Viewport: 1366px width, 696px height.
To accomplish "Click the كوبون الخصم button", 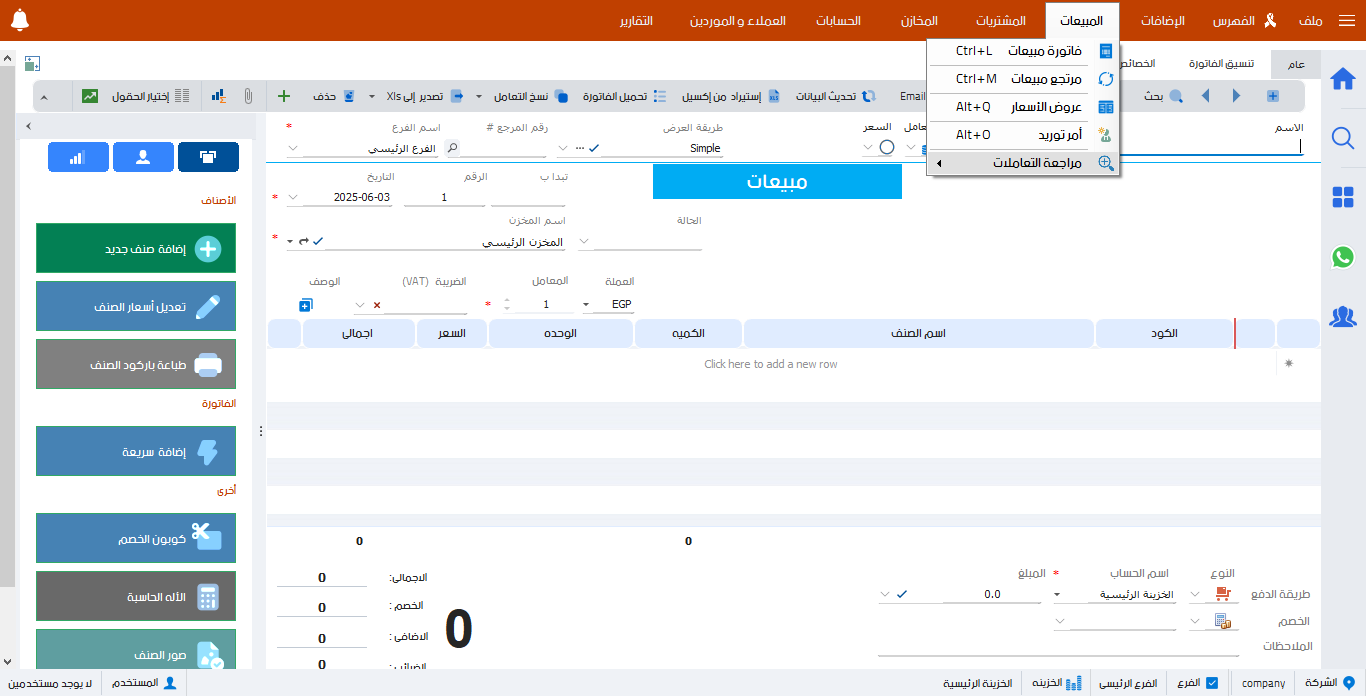I will tap(135, 538).
